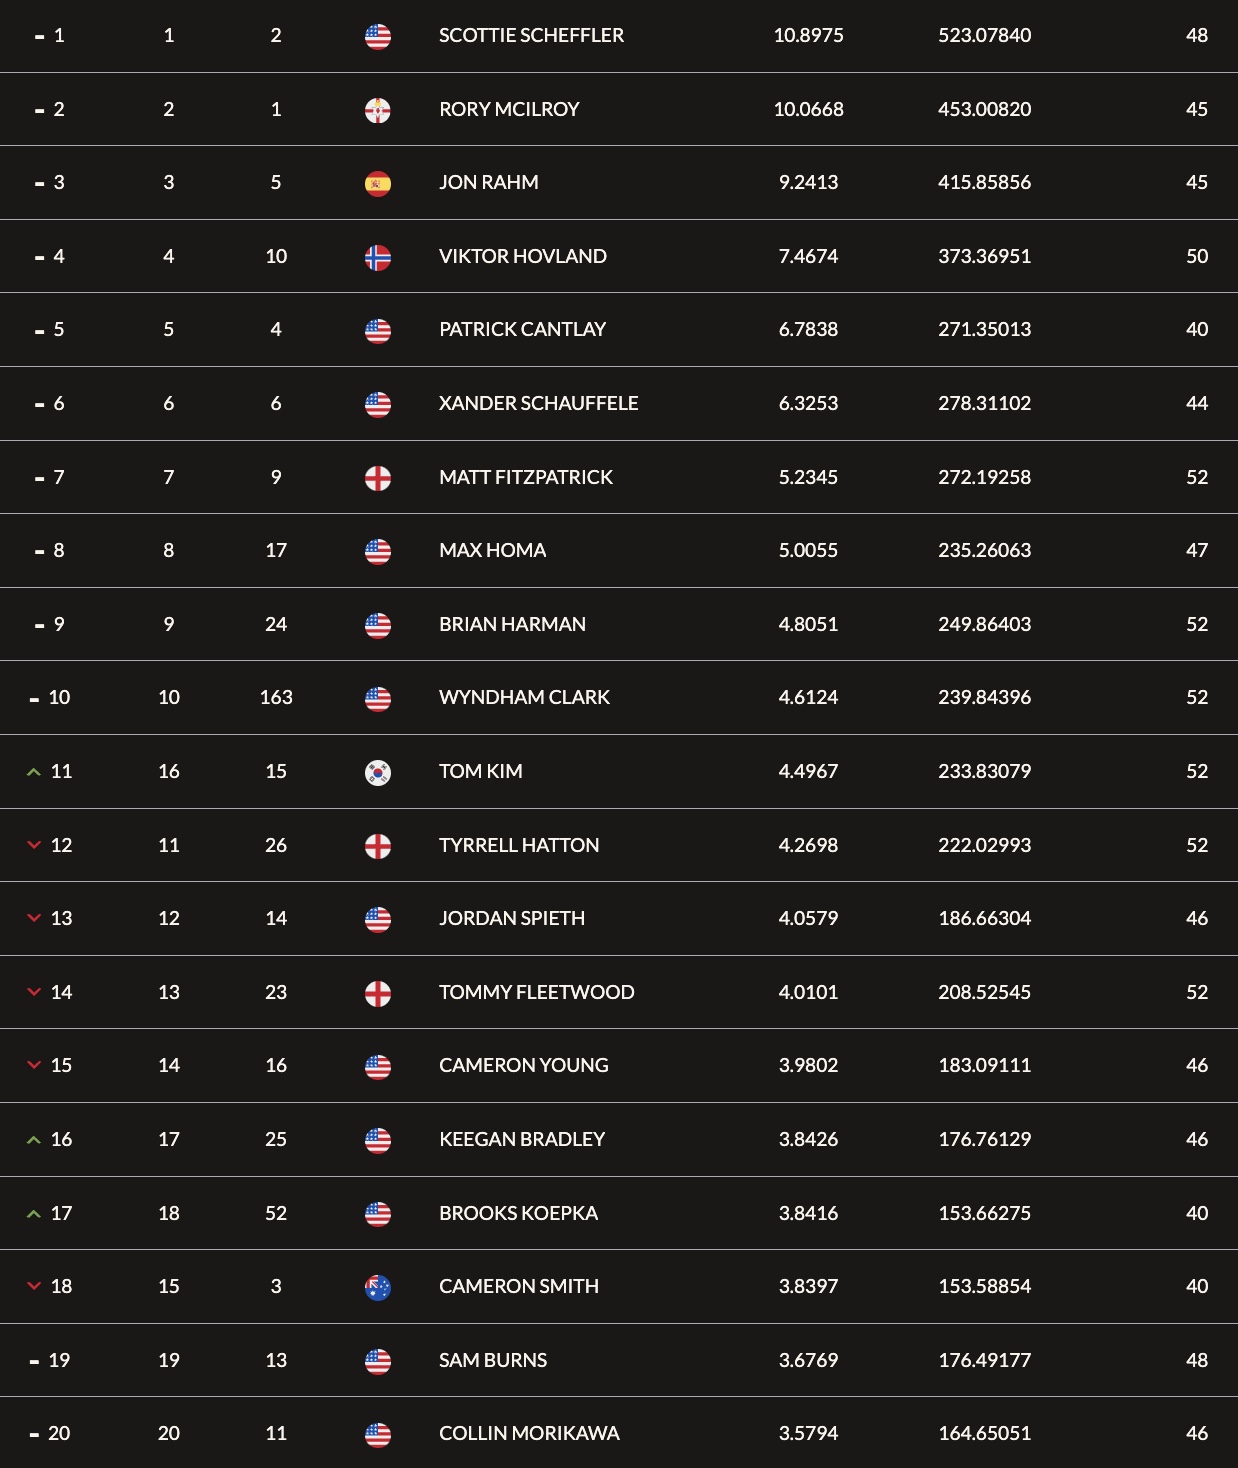Select the Xander Schauffele name link
The height and width of the screenshot is (1468, 1238).
tap(538, 403)
